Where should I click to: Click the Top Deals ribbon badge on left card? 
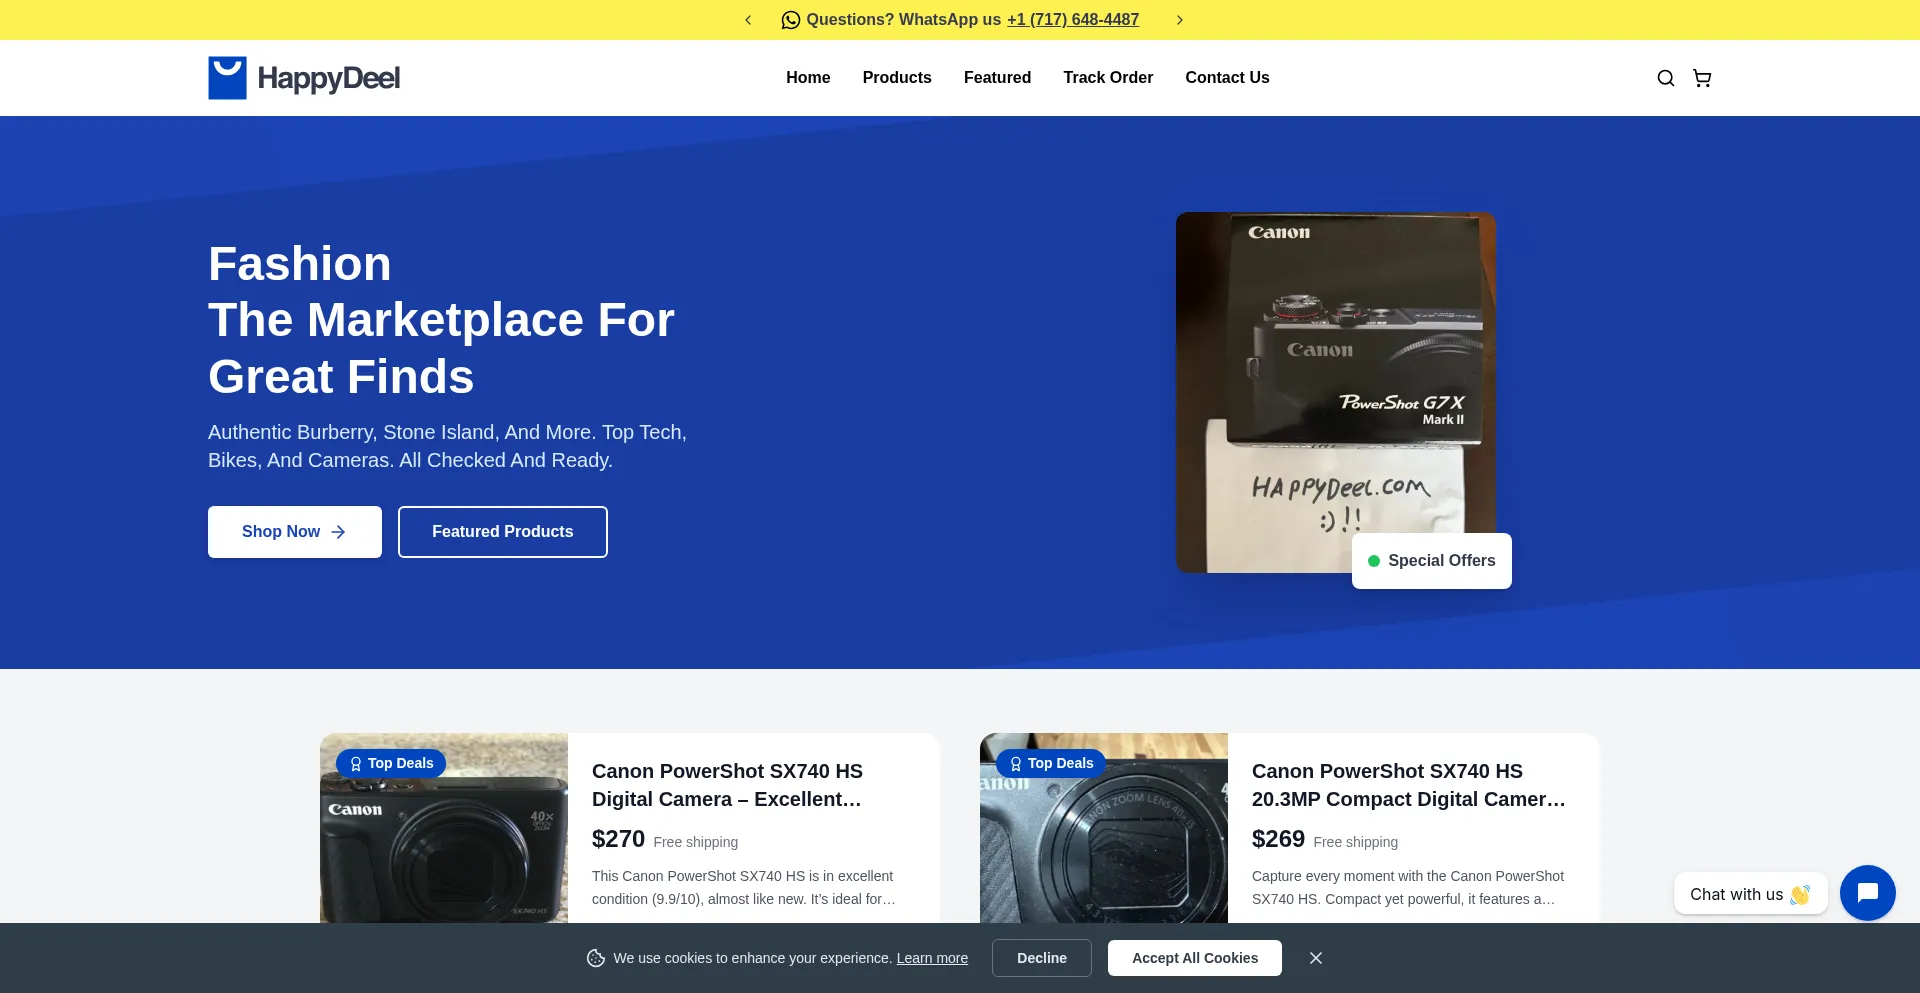(x=391, y=763)
